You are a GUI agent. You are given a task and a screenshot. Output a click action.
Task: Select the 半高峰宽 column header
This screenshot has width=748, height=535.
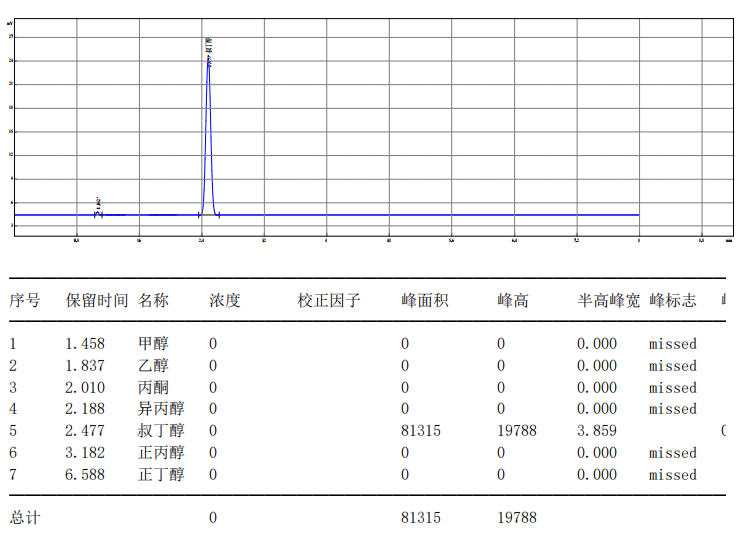pos(608,300)
